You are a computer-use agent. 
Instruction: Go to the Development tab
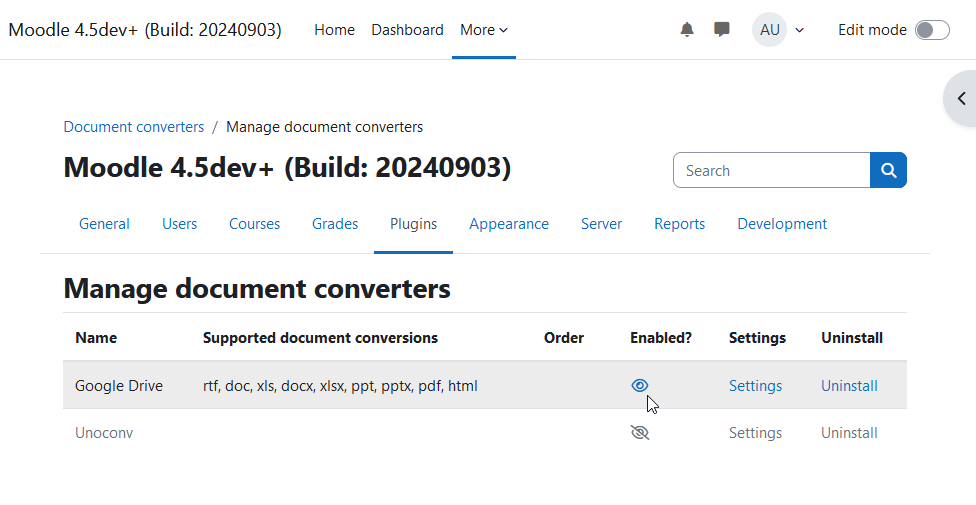[x=782, y=224]
